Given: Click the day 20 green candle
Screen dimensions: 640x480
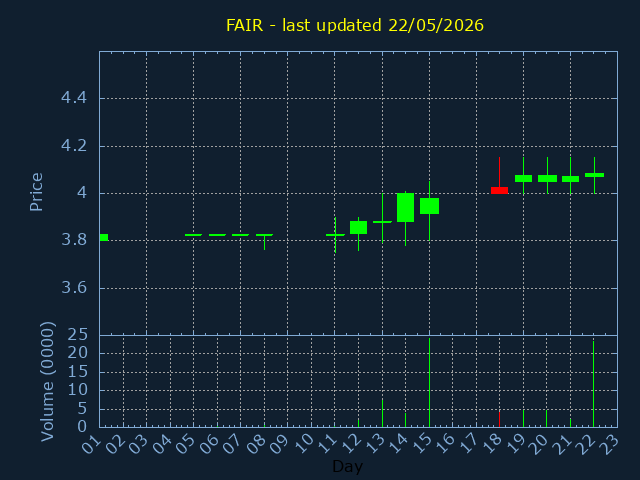Looking at the screenshot, I should pos(547,178).
